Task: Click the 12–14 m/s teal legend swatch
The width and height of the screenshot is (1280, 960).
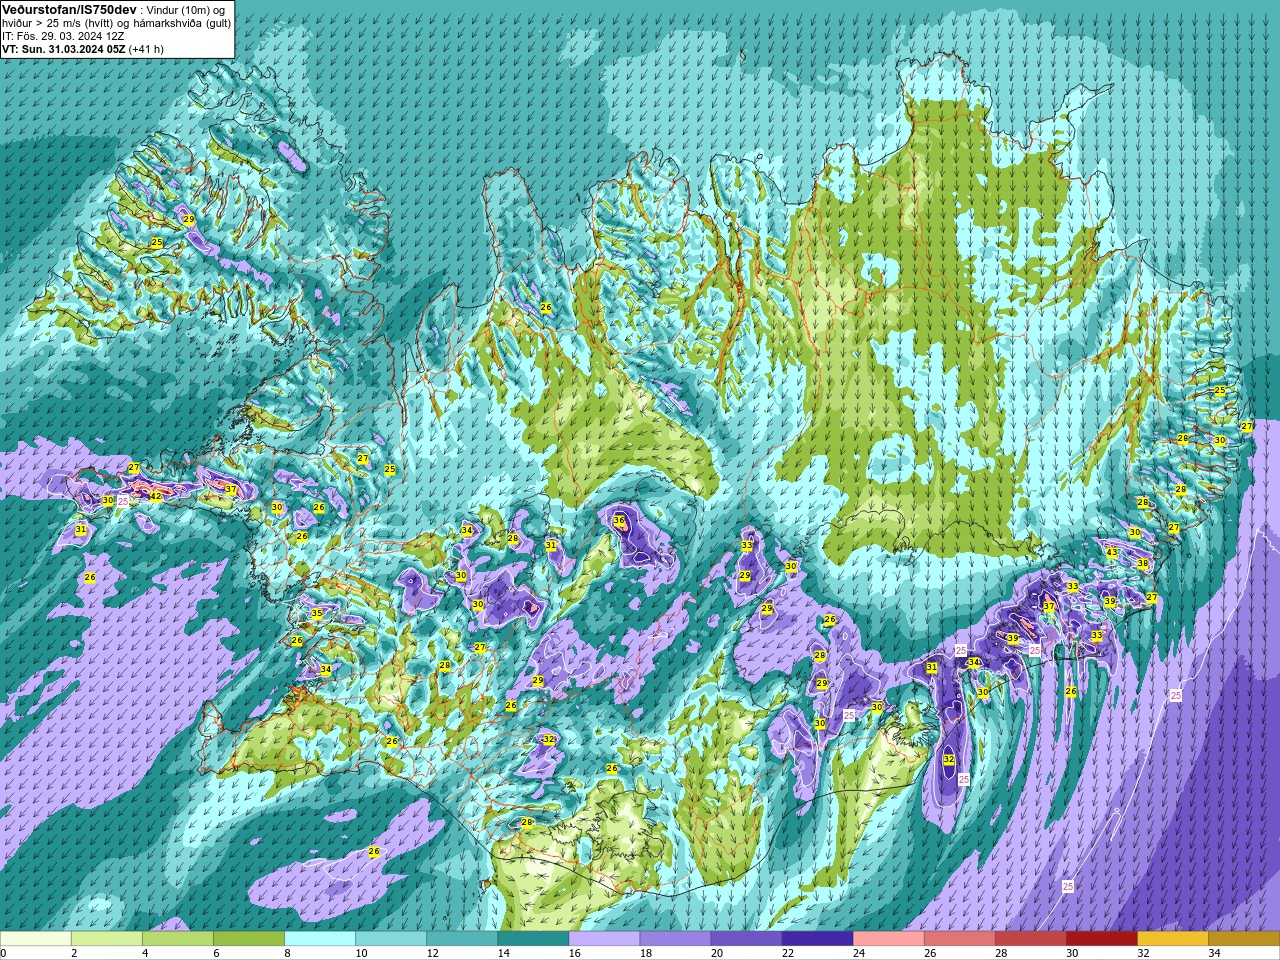Action: [462, 939]
